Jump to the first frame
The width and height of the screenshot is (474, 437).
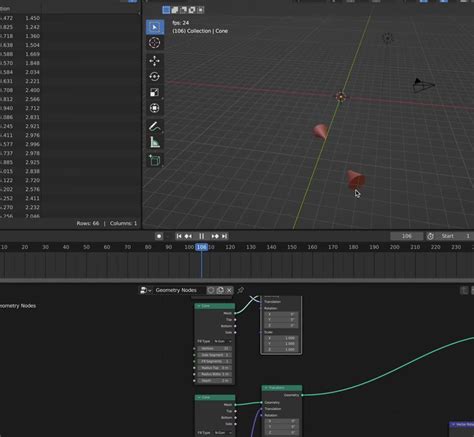click(179, 236)
